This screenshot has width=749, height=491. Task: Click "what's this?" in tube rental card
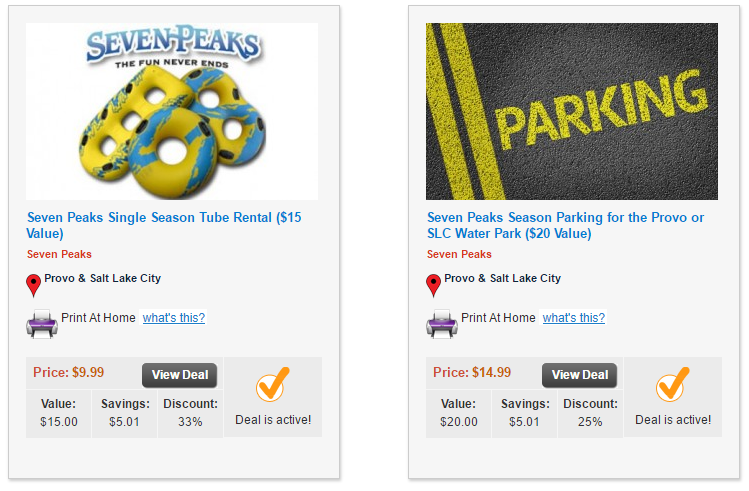pos(174,318)
